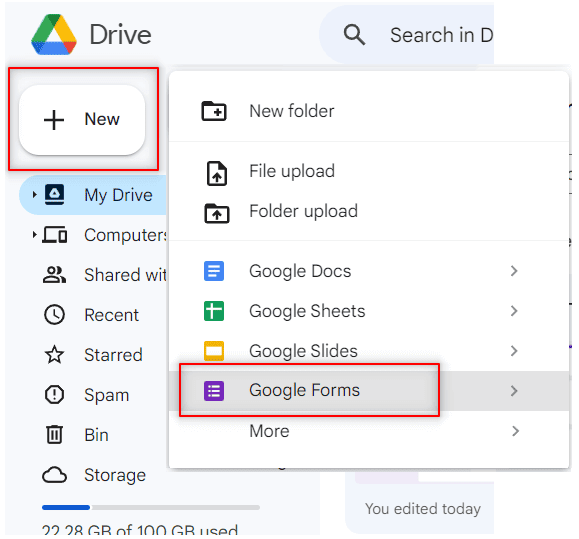Image resolution: width=579 pixels, height=539 pixels.
Task: Click the Google Slides yellow icon
Action: click(214, 351)
